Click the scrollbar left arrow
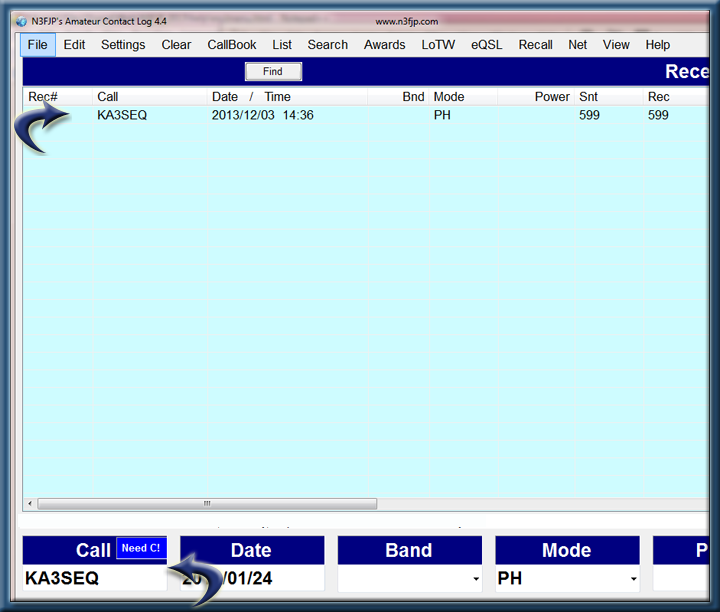 tap(30, 504)
